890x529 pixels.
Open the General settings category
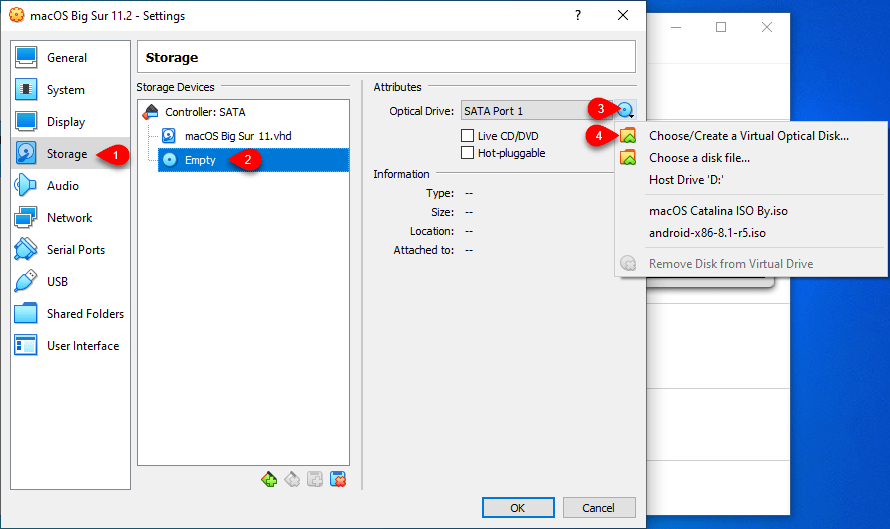tap(70, 58)
